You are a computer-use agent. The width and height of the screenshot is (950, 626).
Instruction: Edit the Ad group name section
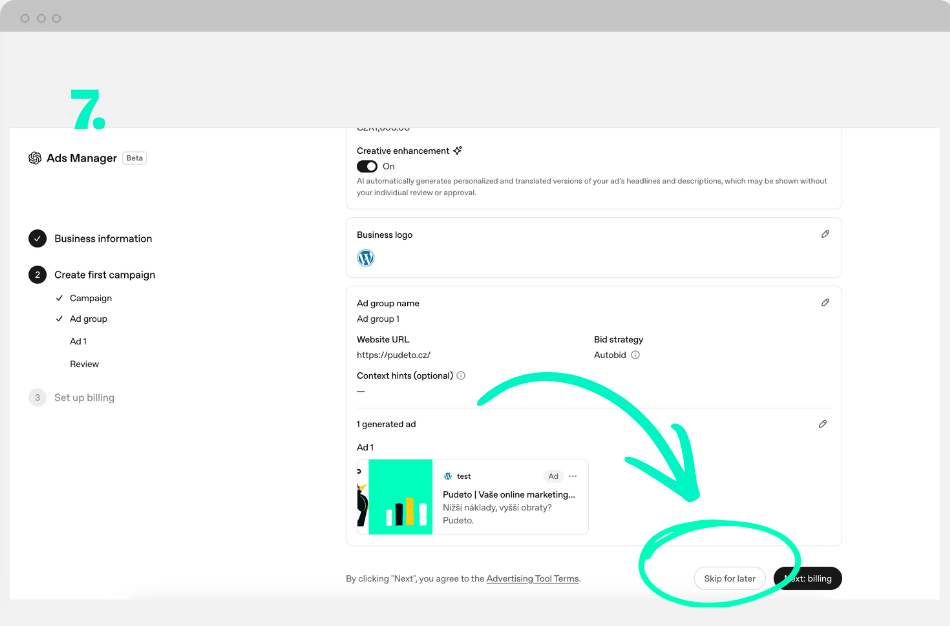click(x=825, y=303)
